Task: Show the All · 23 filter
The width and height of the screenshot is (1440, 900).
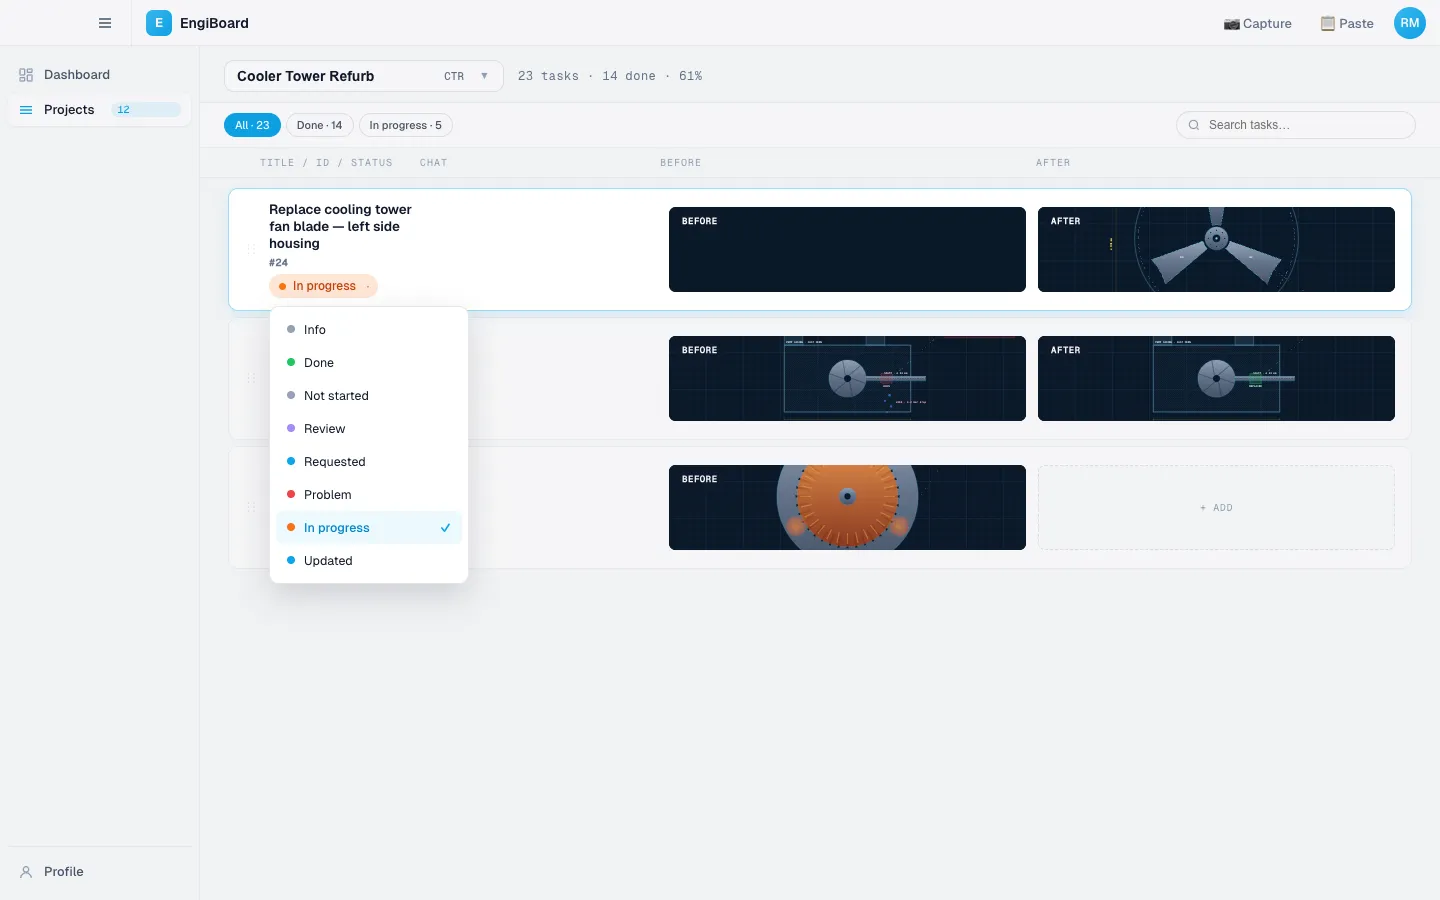Action: click(252, 125)
